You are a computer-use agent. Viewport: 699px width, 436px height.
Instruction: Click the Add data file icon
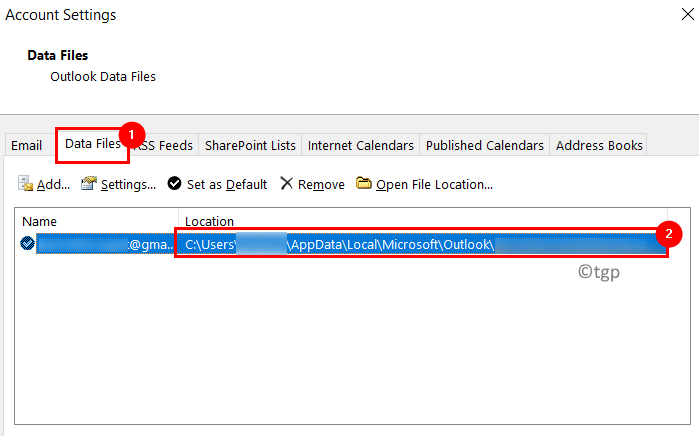25,183
